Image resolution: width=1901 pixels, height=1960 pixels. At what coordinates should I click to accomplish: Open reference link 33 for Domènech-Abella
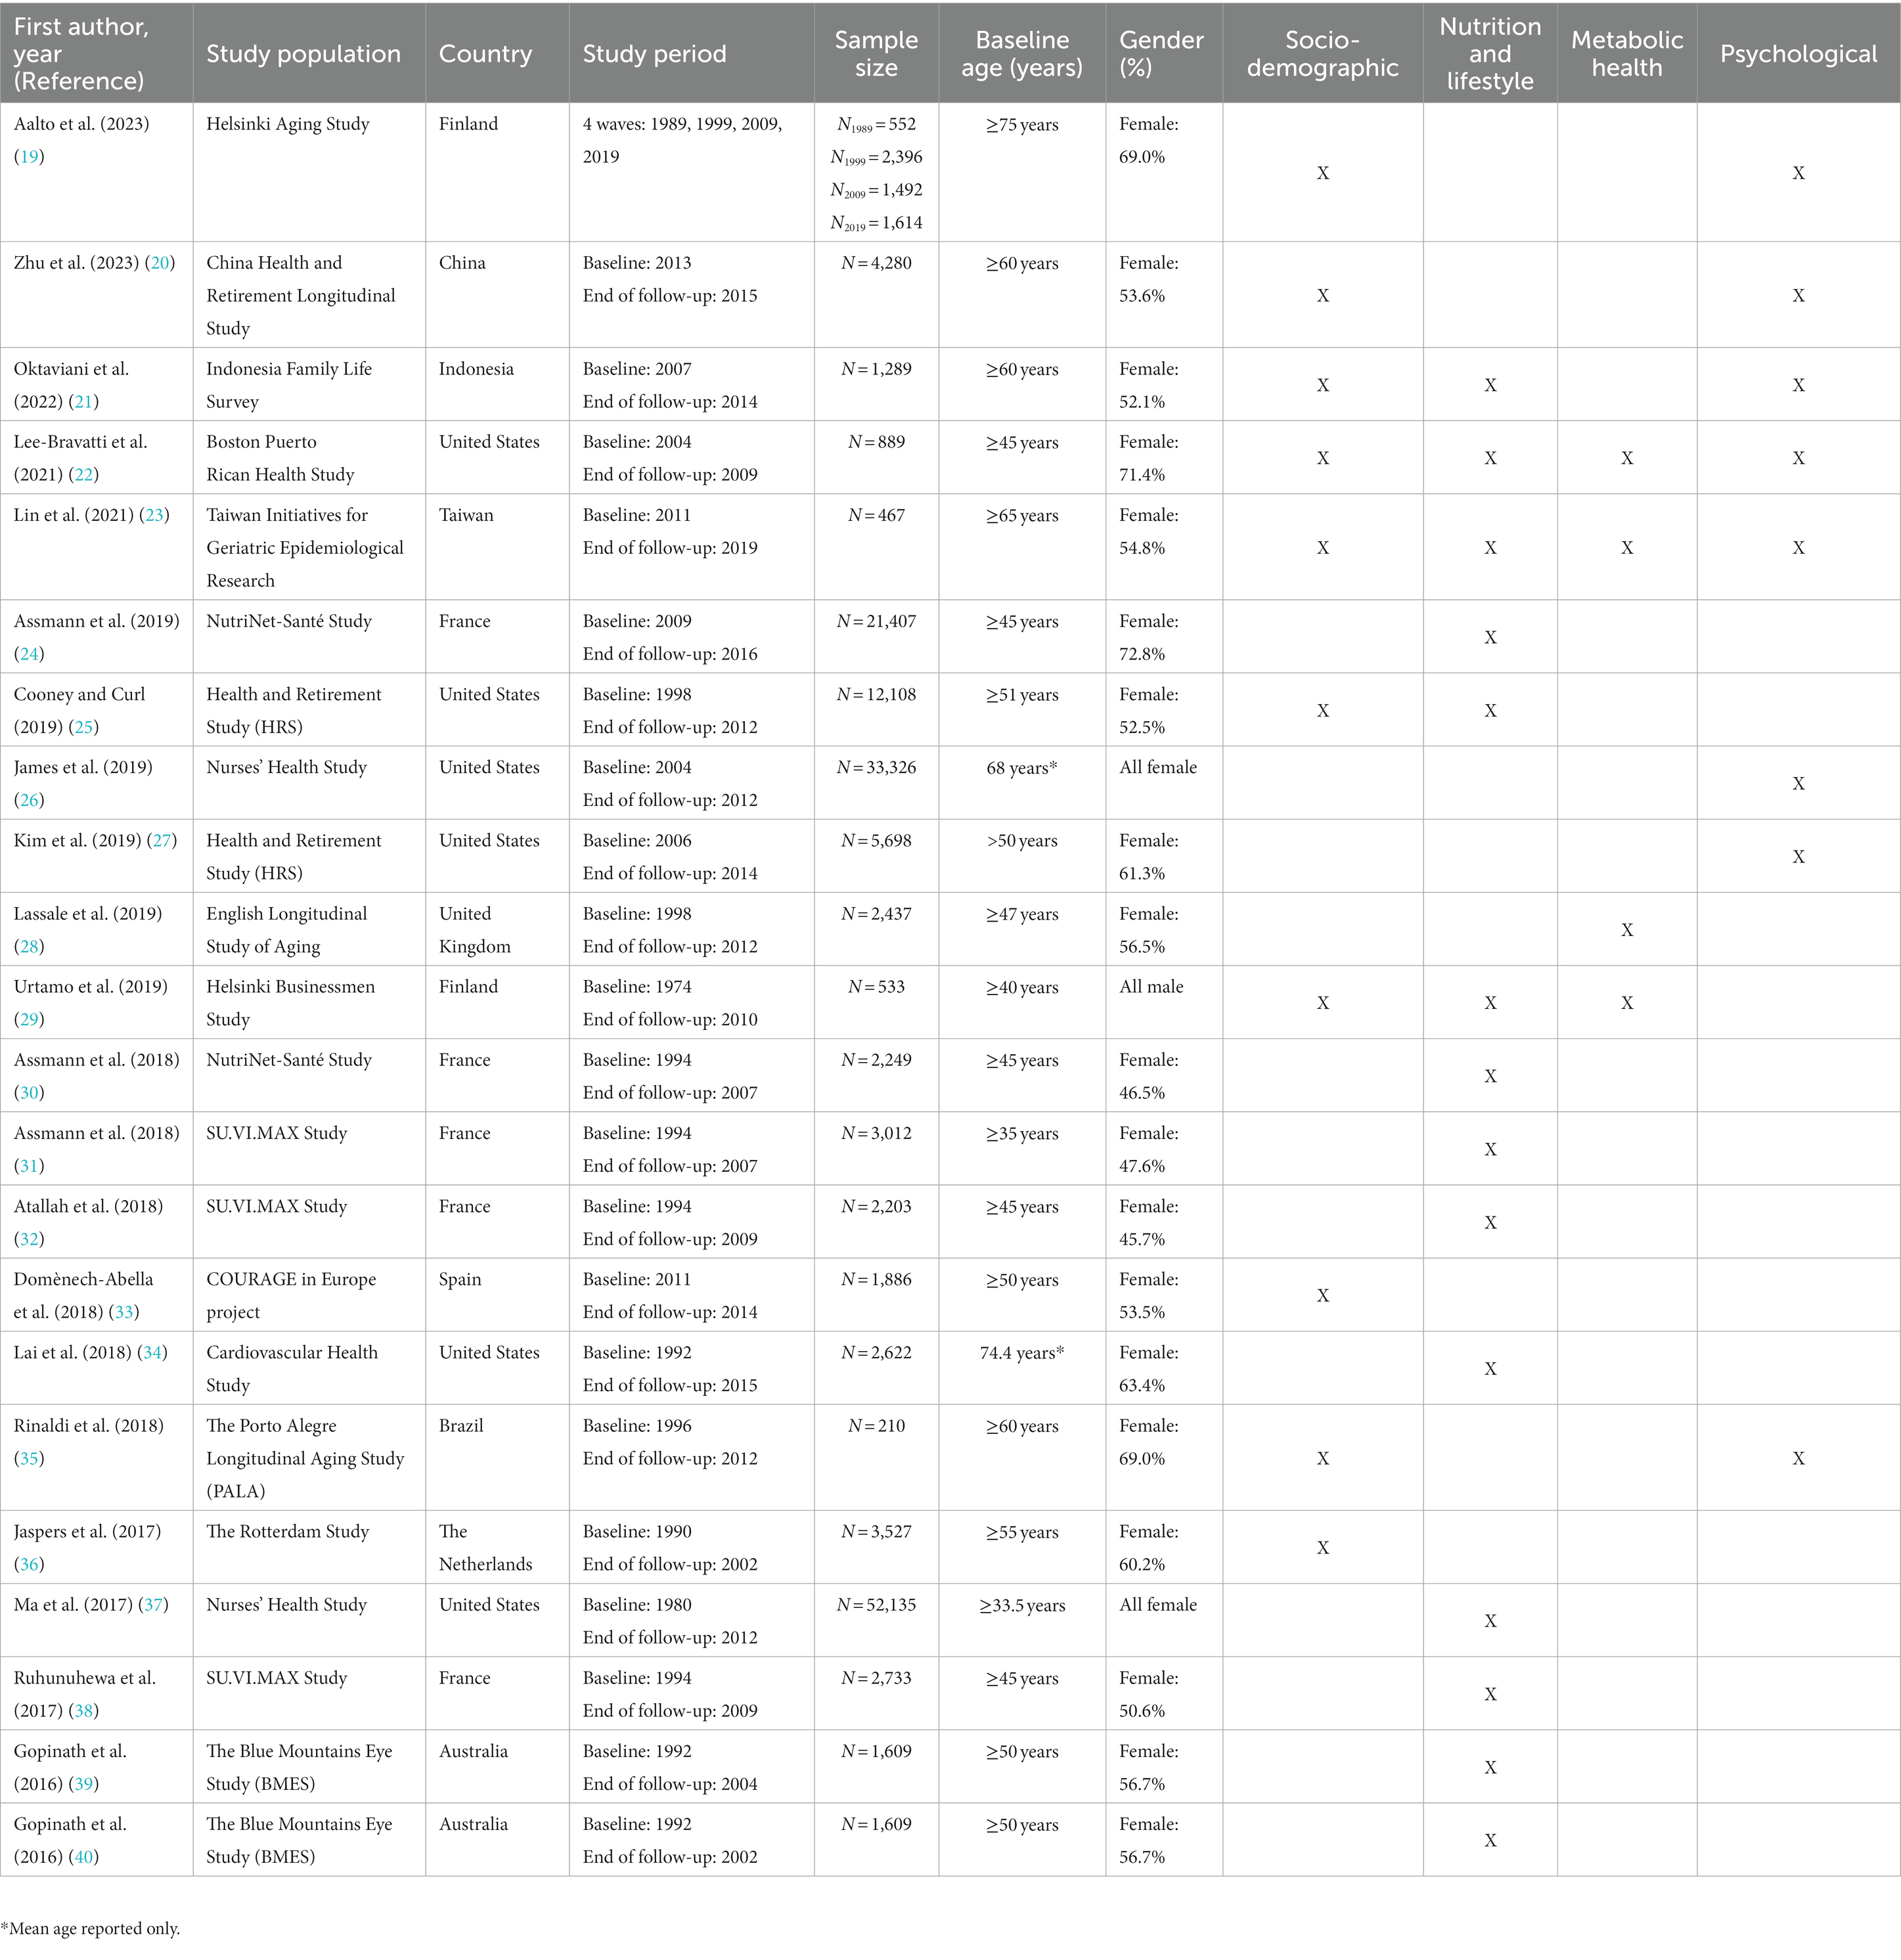point(124,1312)
